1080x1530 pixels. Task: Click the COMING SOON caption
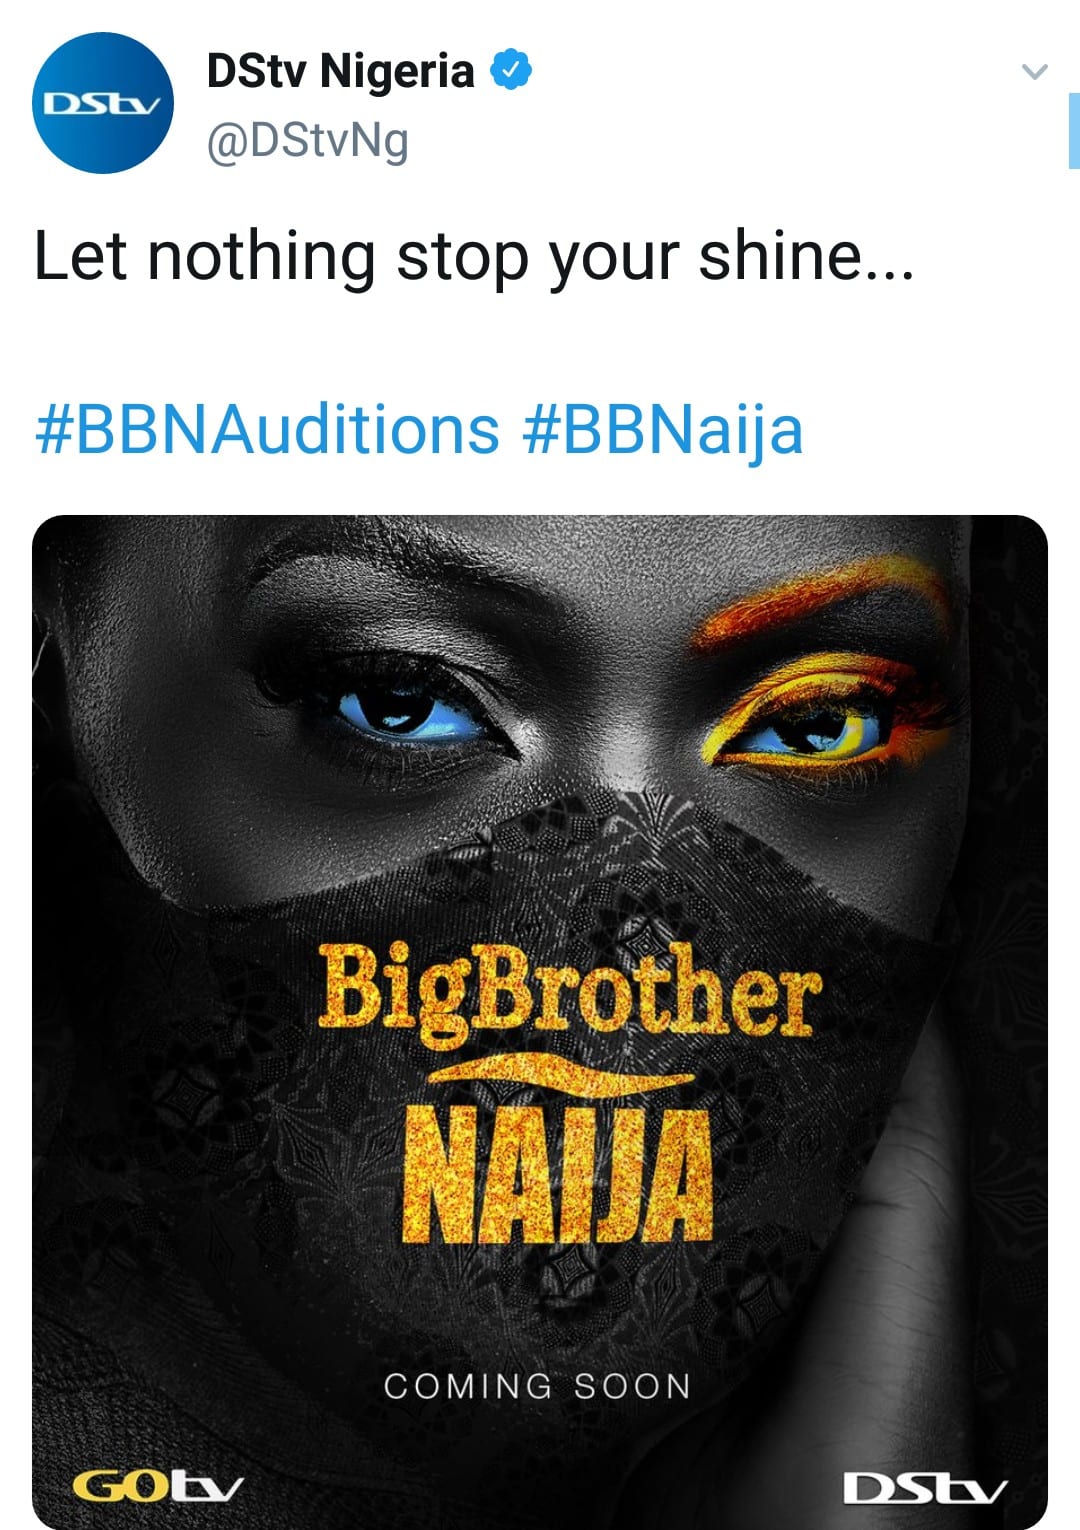click(538, 1386)
